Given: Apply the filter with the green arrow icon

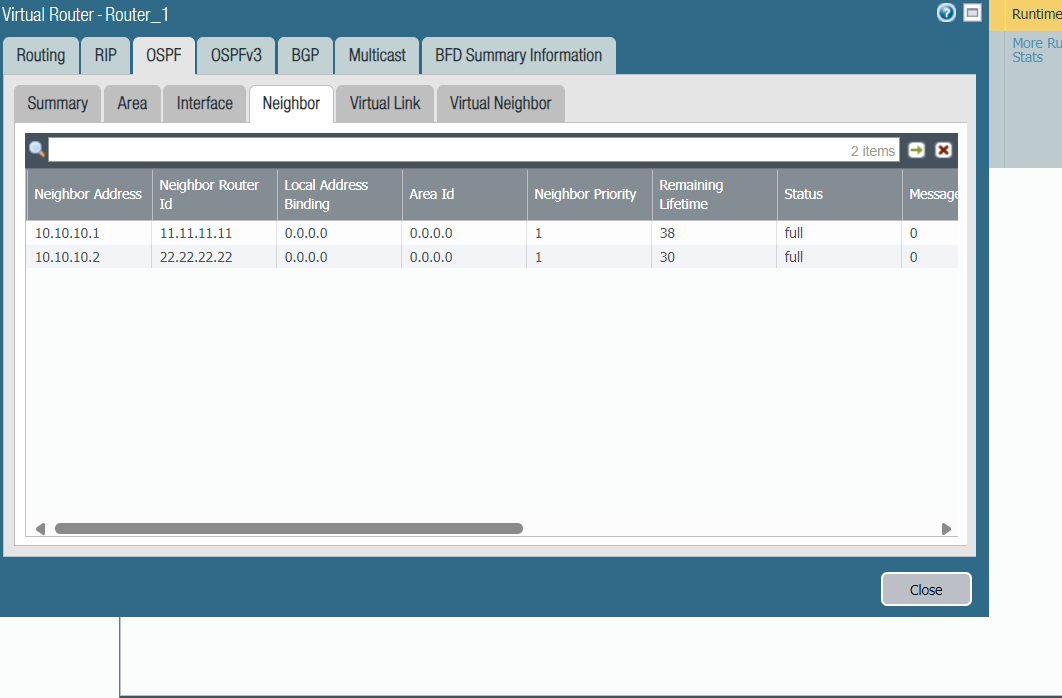Looking at the screenshot, I should coord(918,149).
